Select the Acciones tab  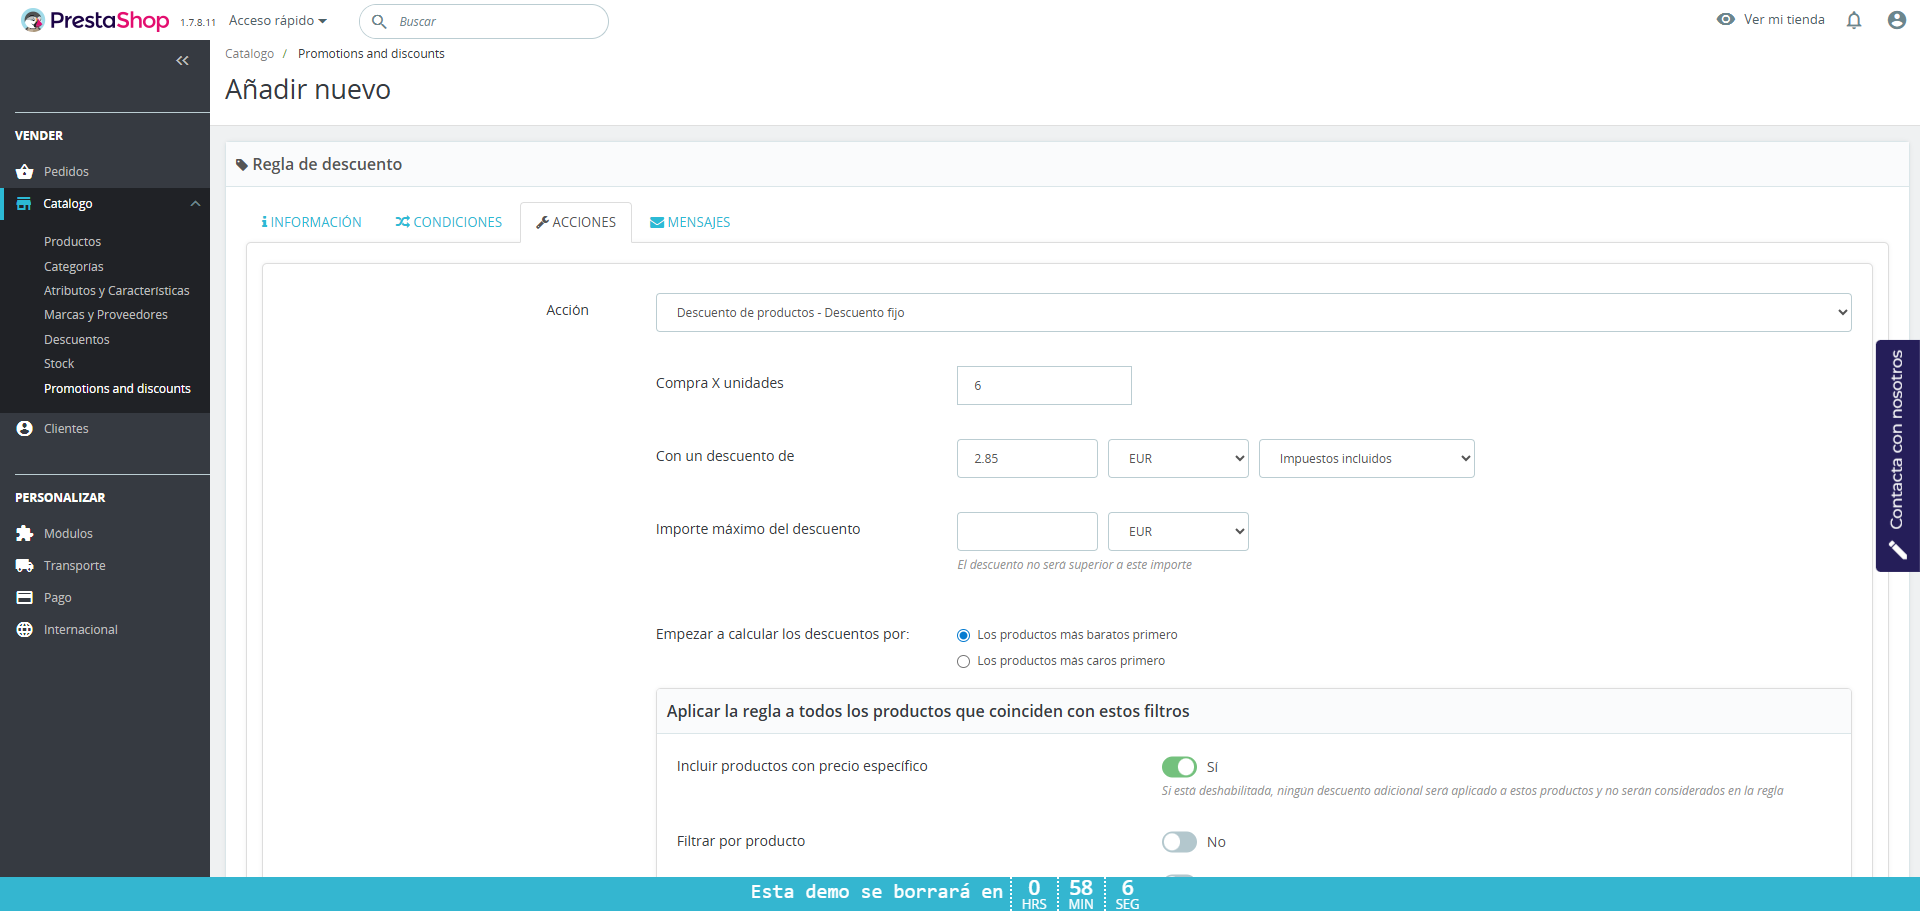click(x=576, y=222)
